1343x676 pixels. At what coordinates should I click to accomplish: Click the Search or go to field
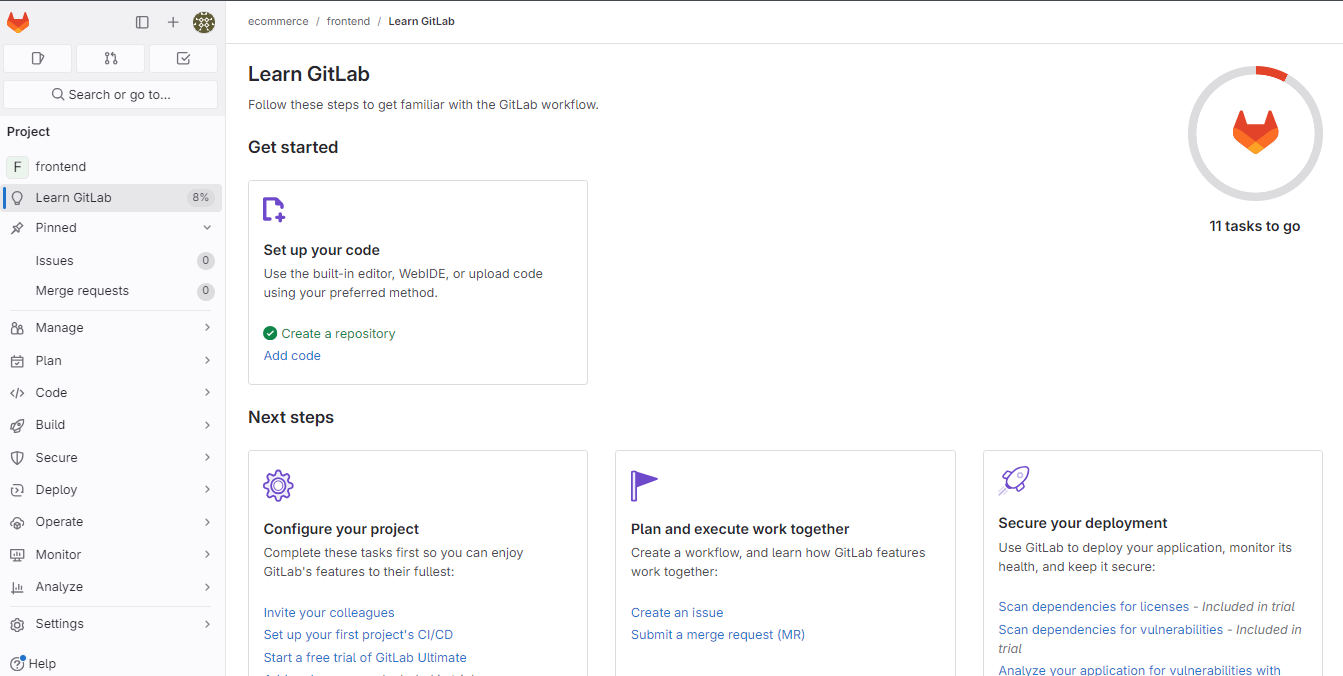[x=111, y=94]
